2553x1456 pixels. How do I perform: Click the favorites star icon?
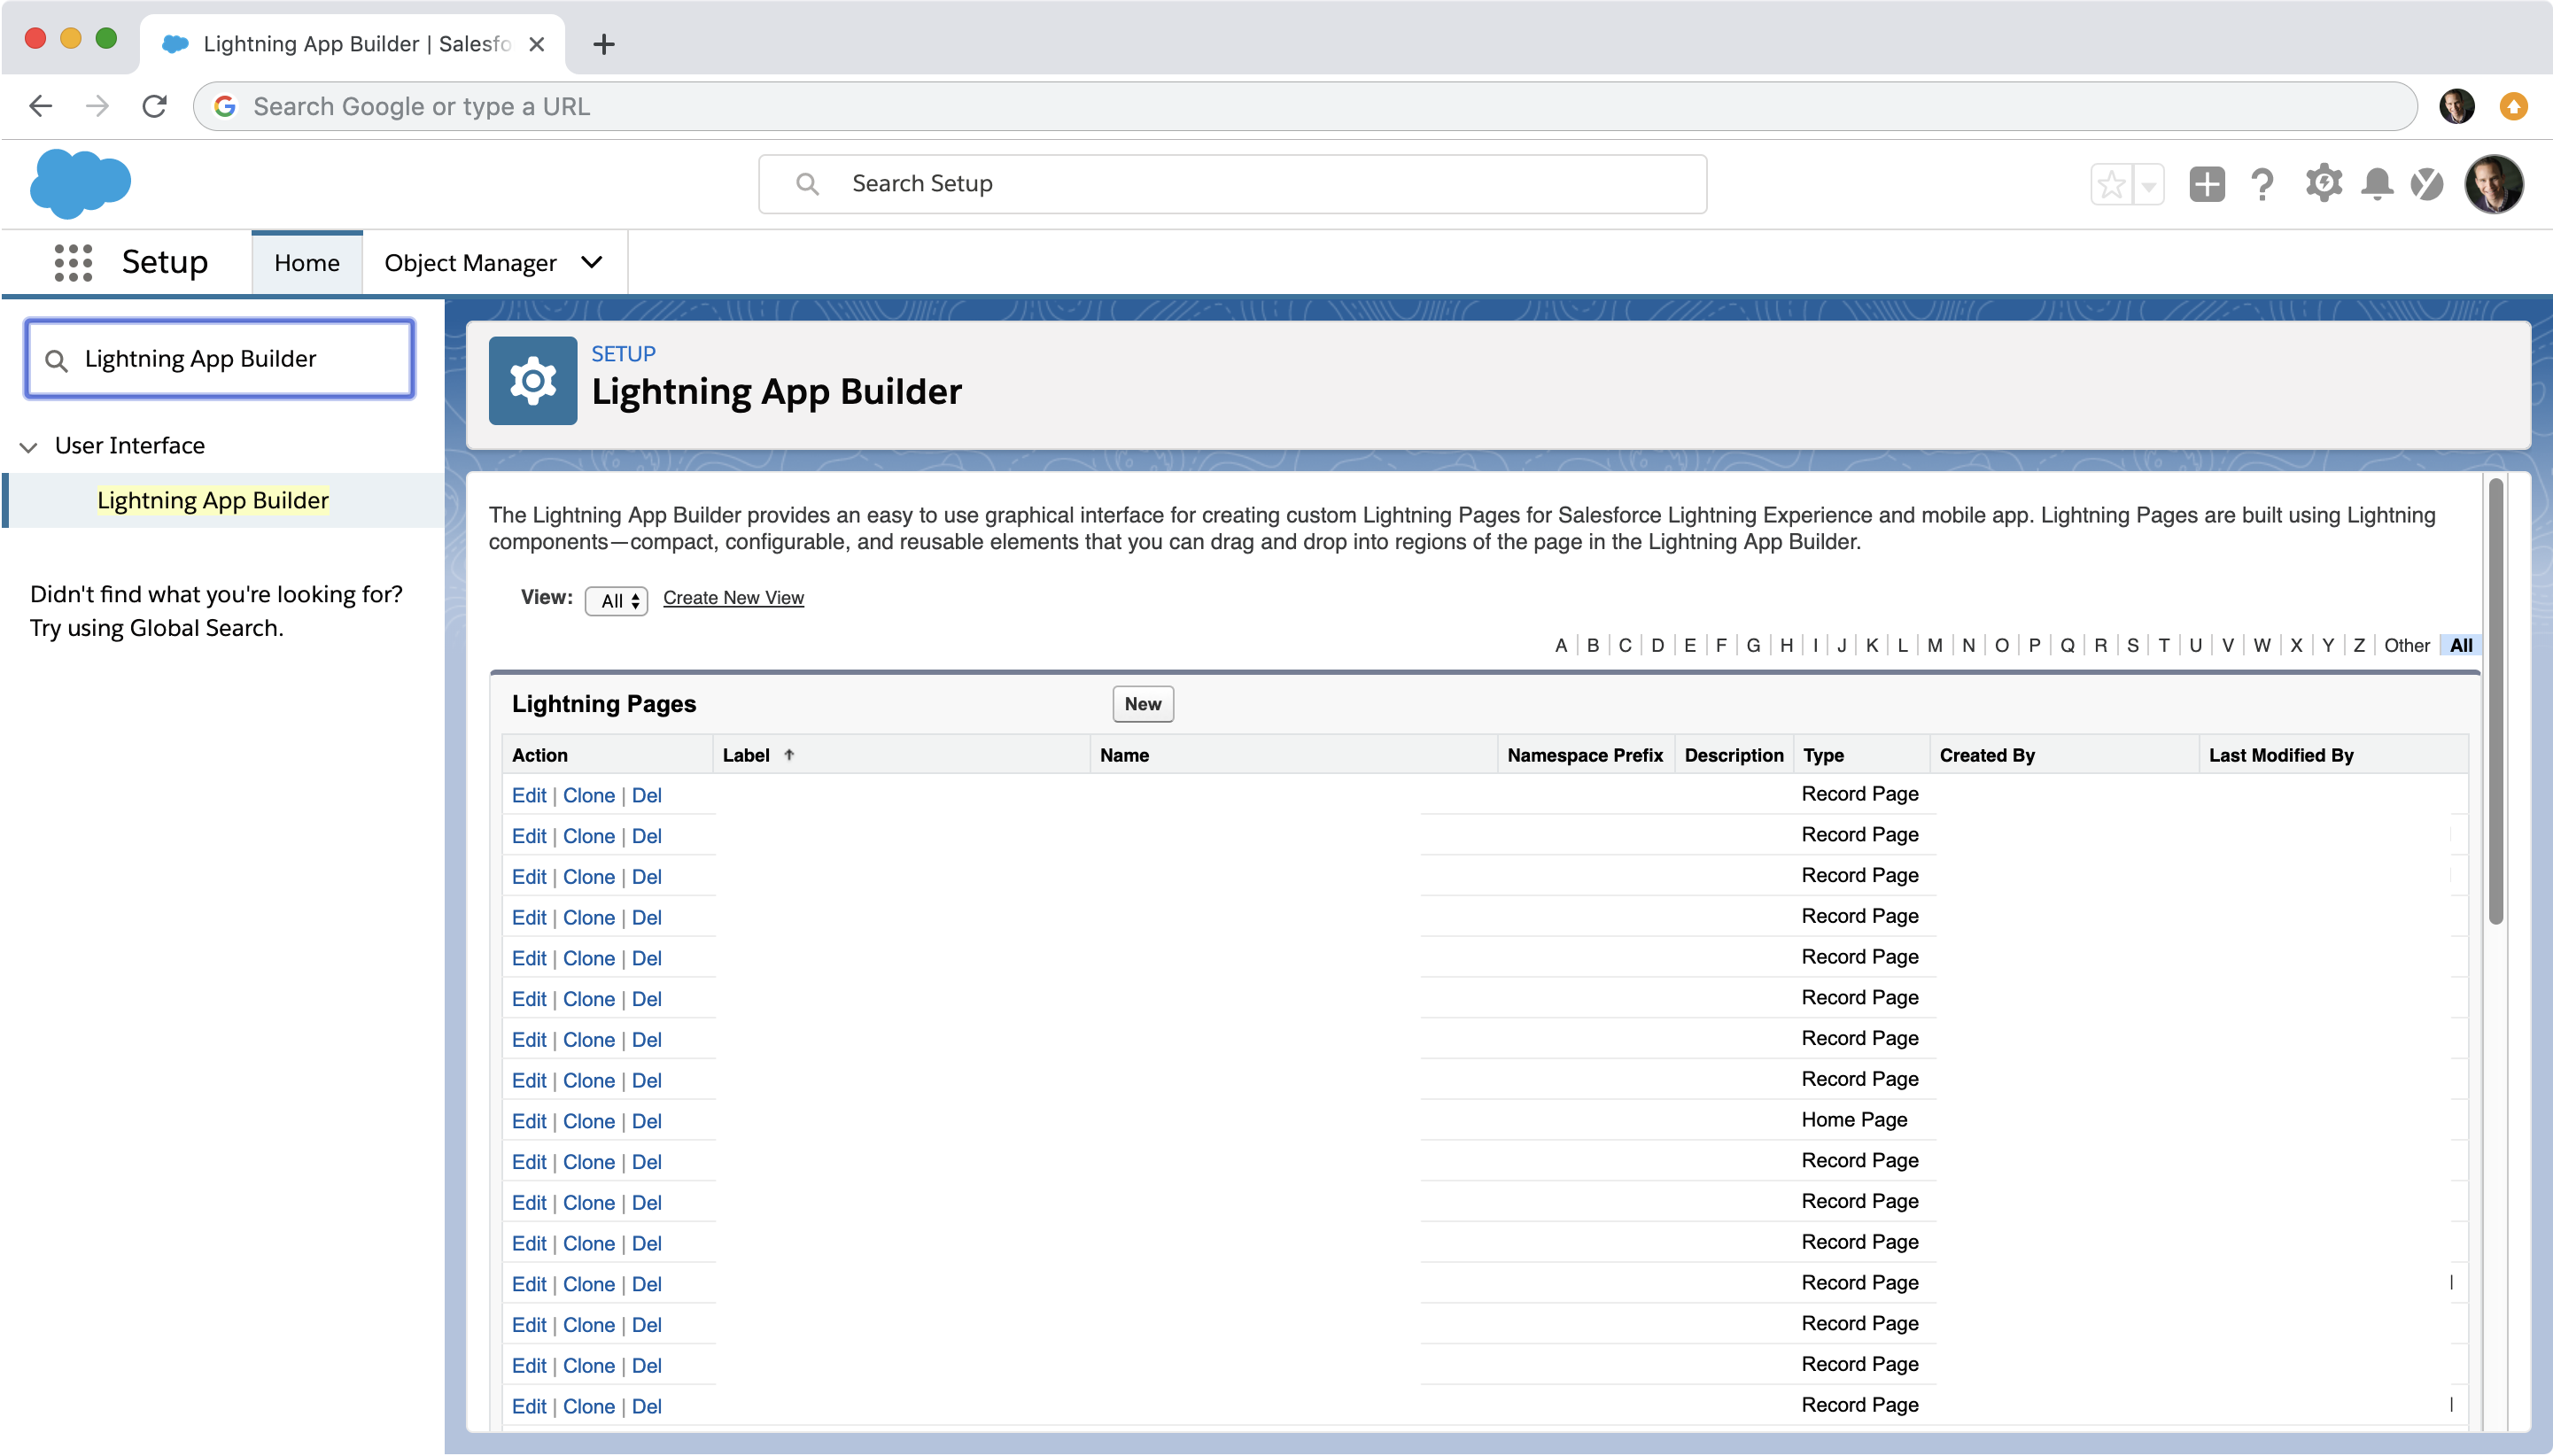click(2111, 184)
